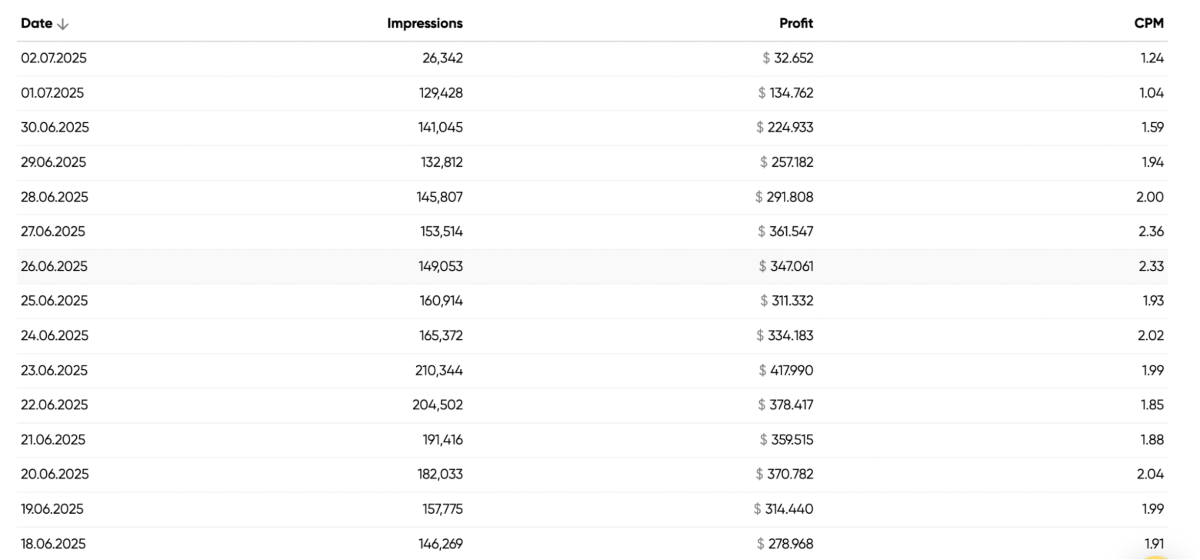This screenshot has width=1200, height=560.
Task: Select the 23.06.2025 date cell
Action: tap(54, 370)
